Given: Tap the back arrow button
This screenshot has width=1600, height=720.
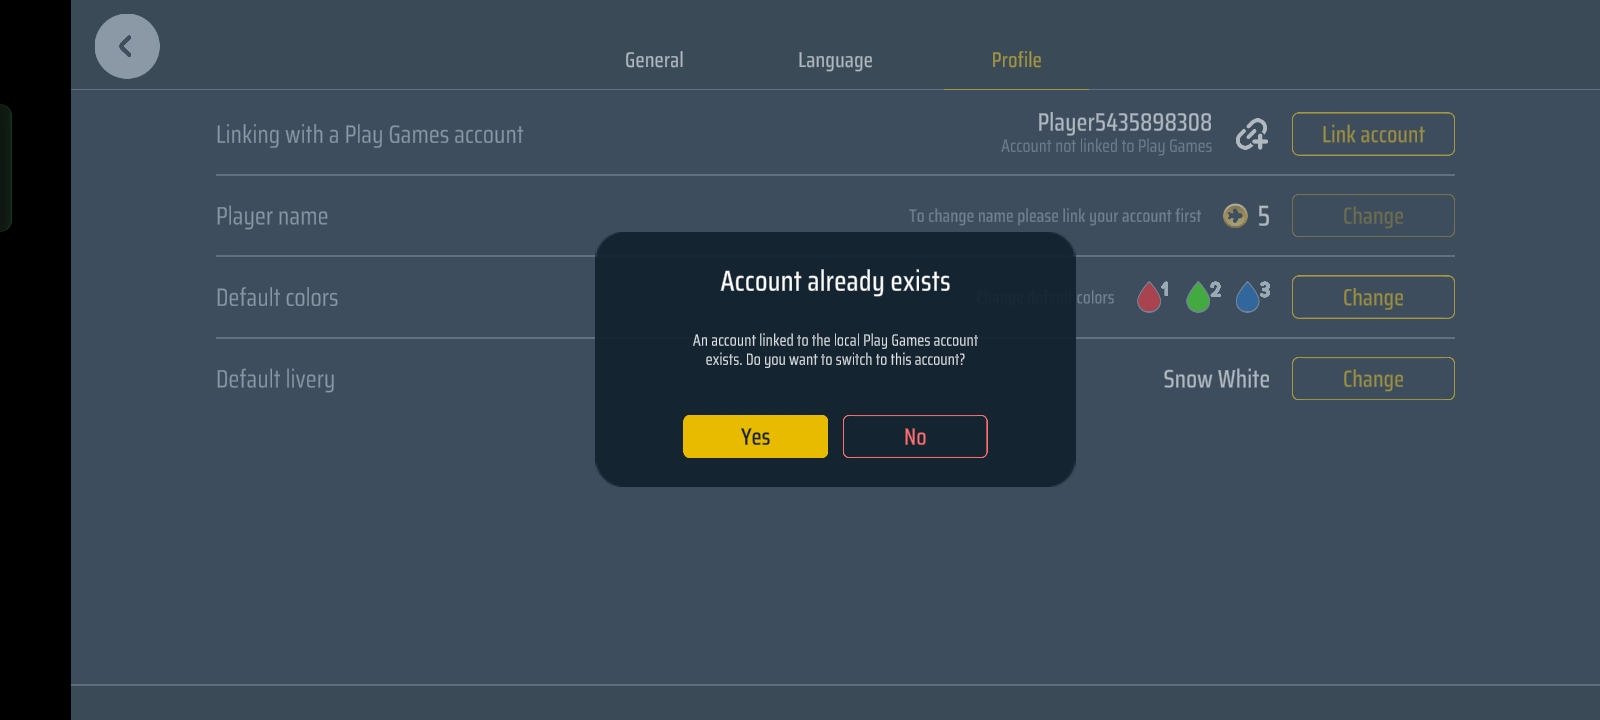Looking at the screenshot, I should click(127, 46).
